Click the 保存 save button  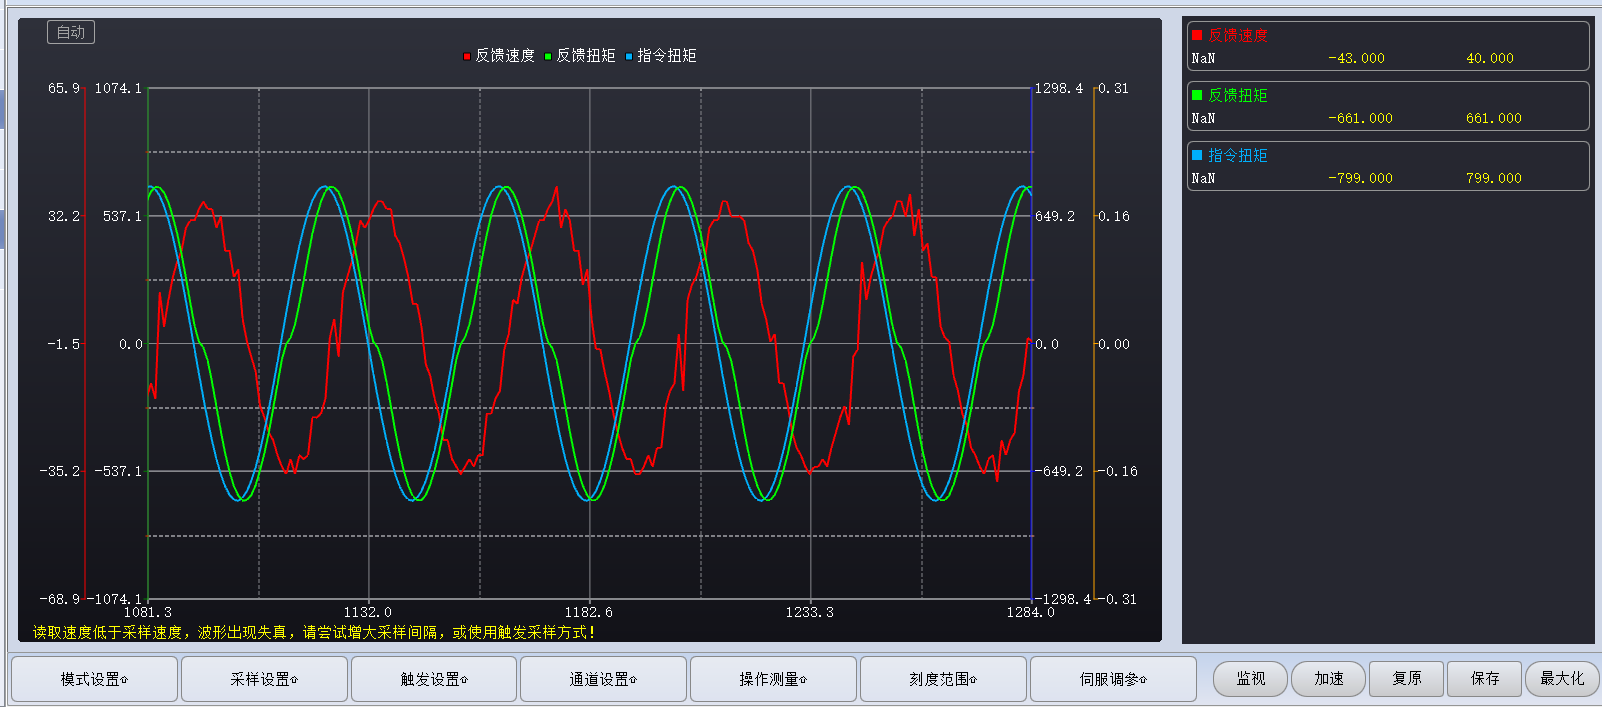coord(1485,678)
